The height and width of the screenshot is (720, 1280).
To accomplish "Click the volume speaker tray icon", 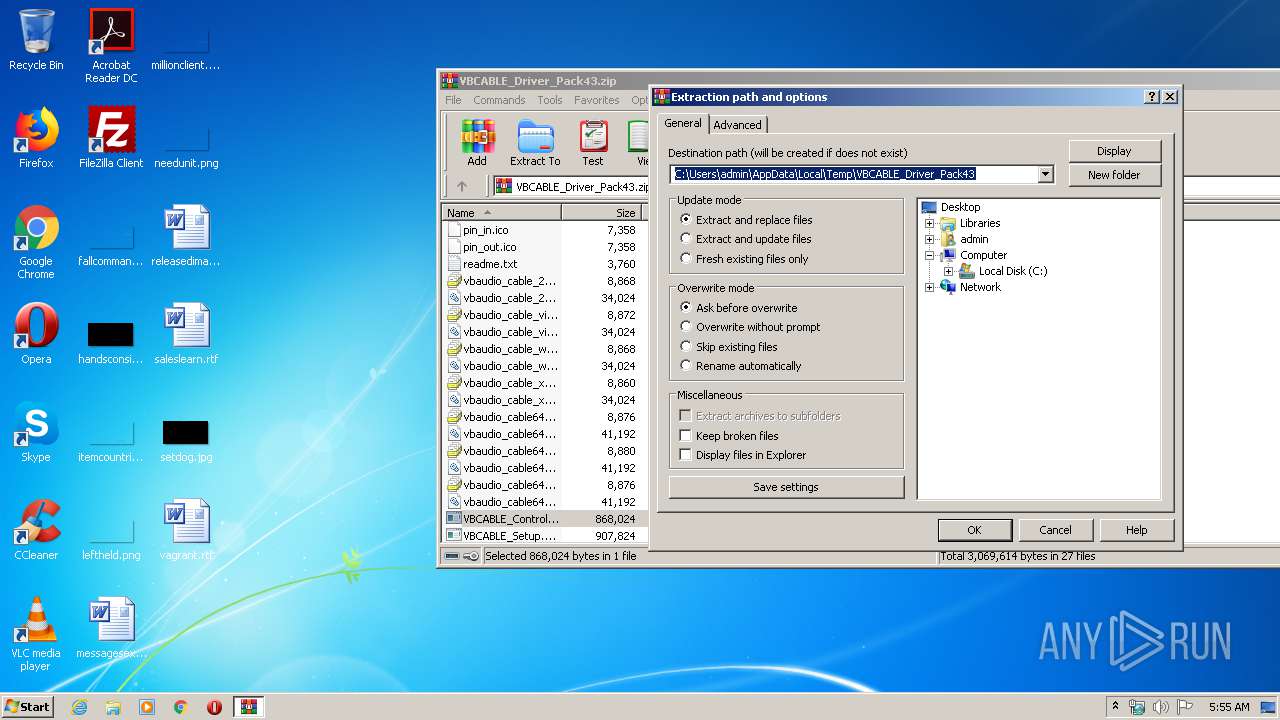I will [1161, 707].
